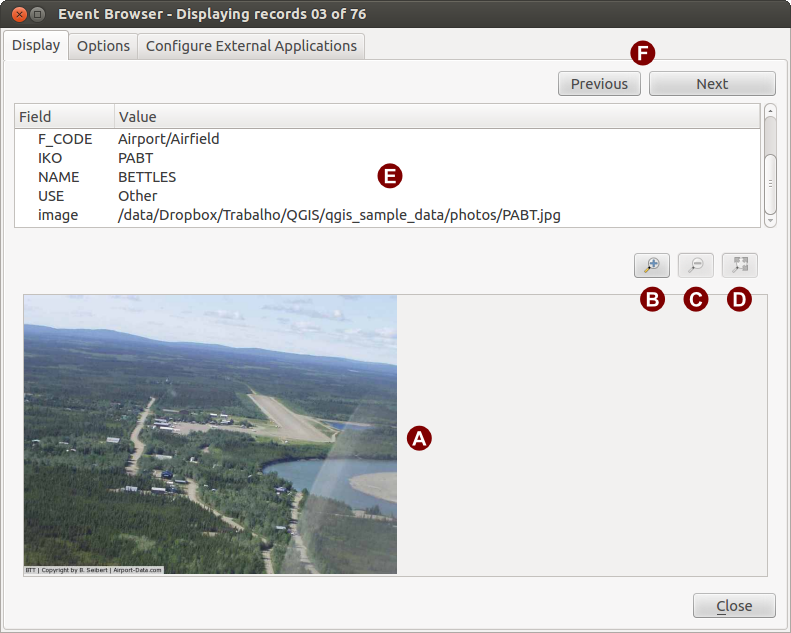Close the Event Browser window from title bar
791x633 pixels.
tap(17, 14)
